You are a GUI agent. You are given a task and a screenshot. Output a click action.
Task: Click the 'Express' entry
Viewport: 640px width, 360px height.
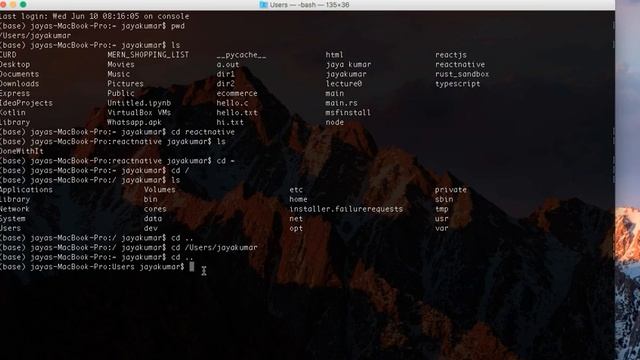[x=15, y=93]
